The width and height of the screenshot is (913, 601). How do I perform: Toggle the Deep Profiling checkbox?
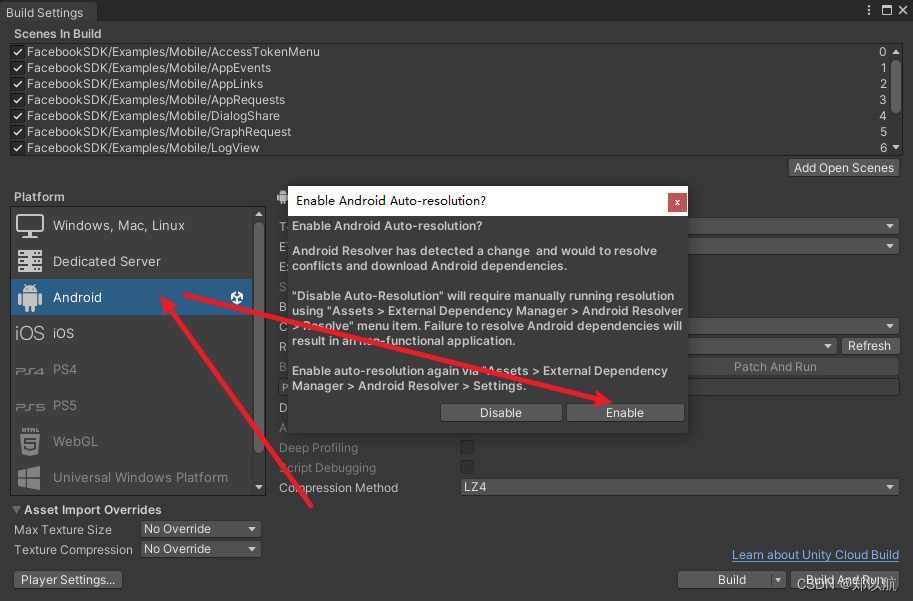pos(467,447)
